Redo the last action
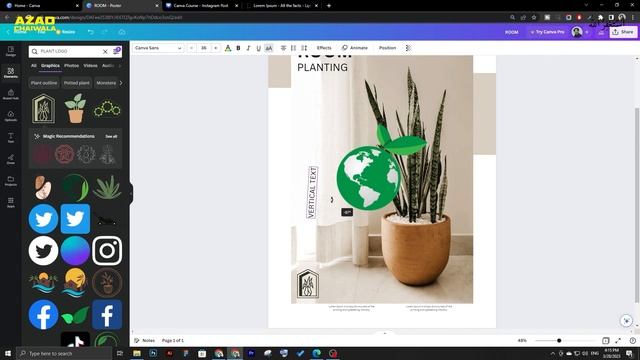The image size is (640, 360). pos(105,32)
